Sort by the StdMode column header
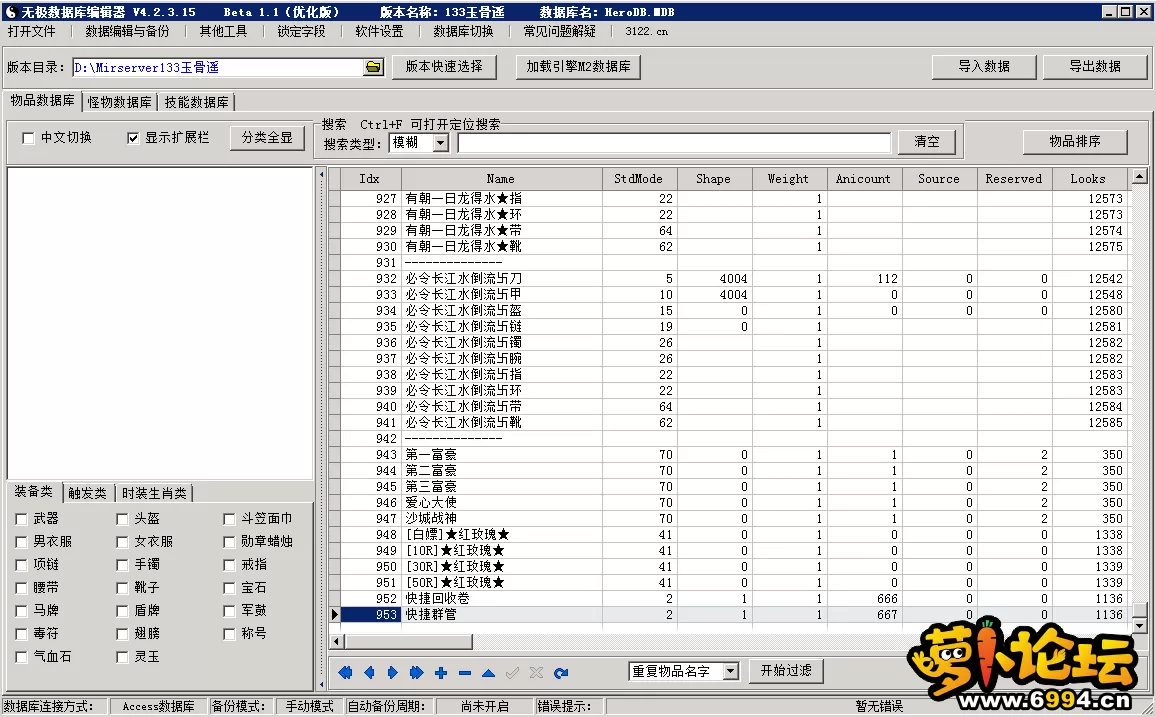This screenshot has width=1156, height=717. pos(638,178)
